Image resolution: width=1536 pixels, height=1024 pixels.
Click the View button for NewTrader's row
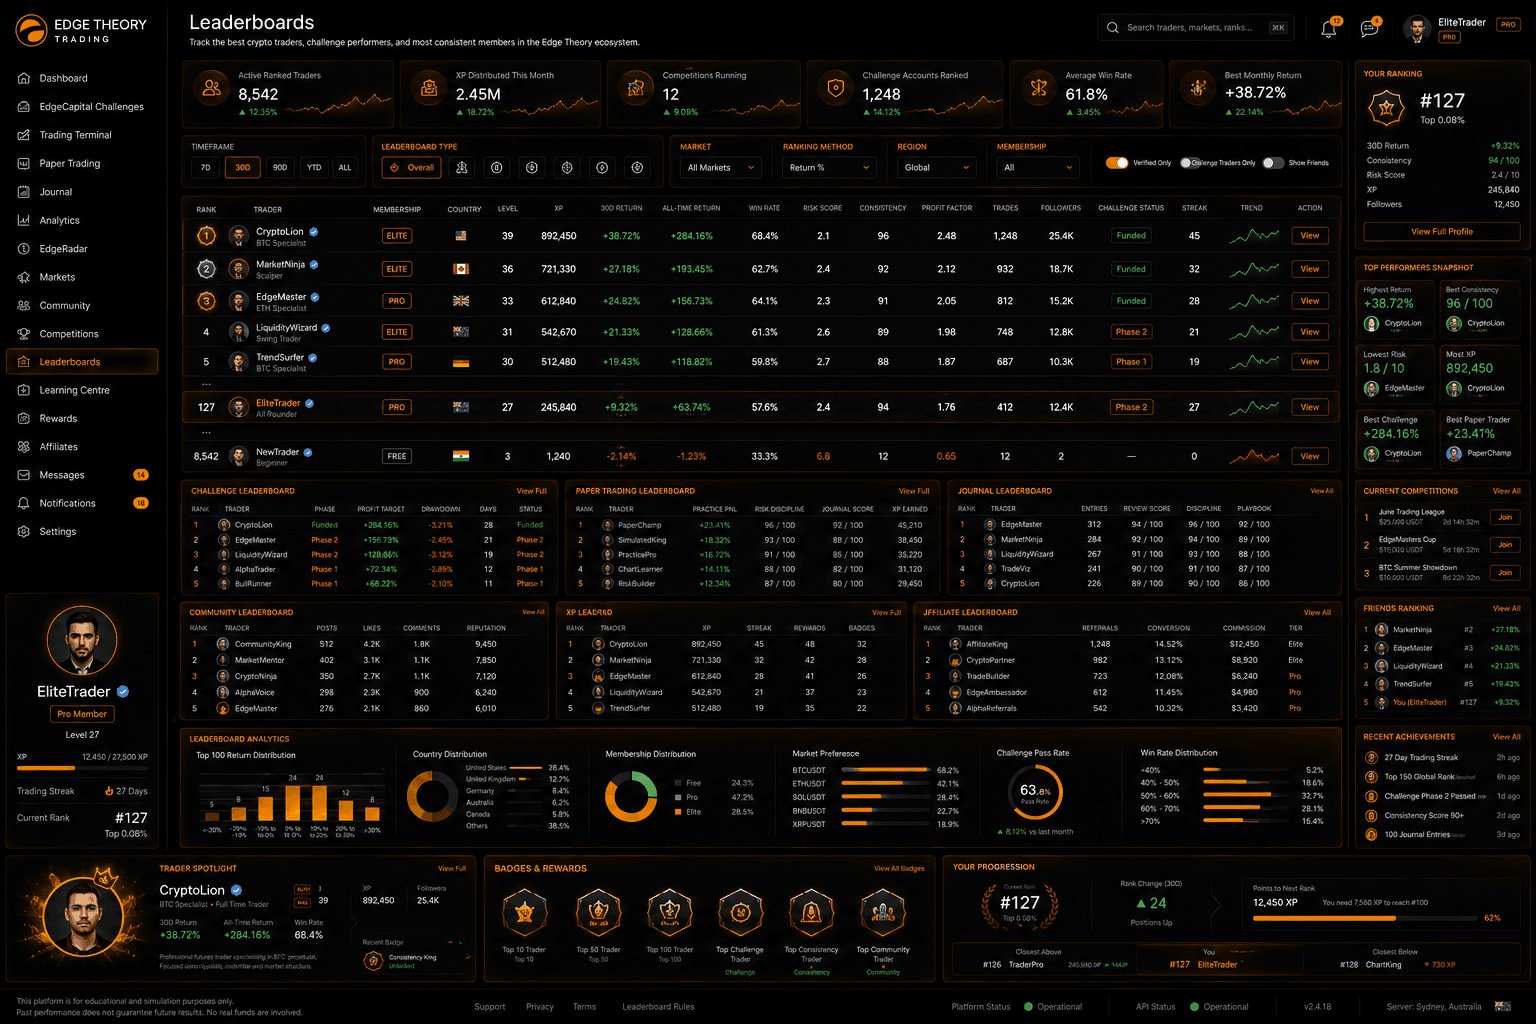click(x=1310, y=457)
